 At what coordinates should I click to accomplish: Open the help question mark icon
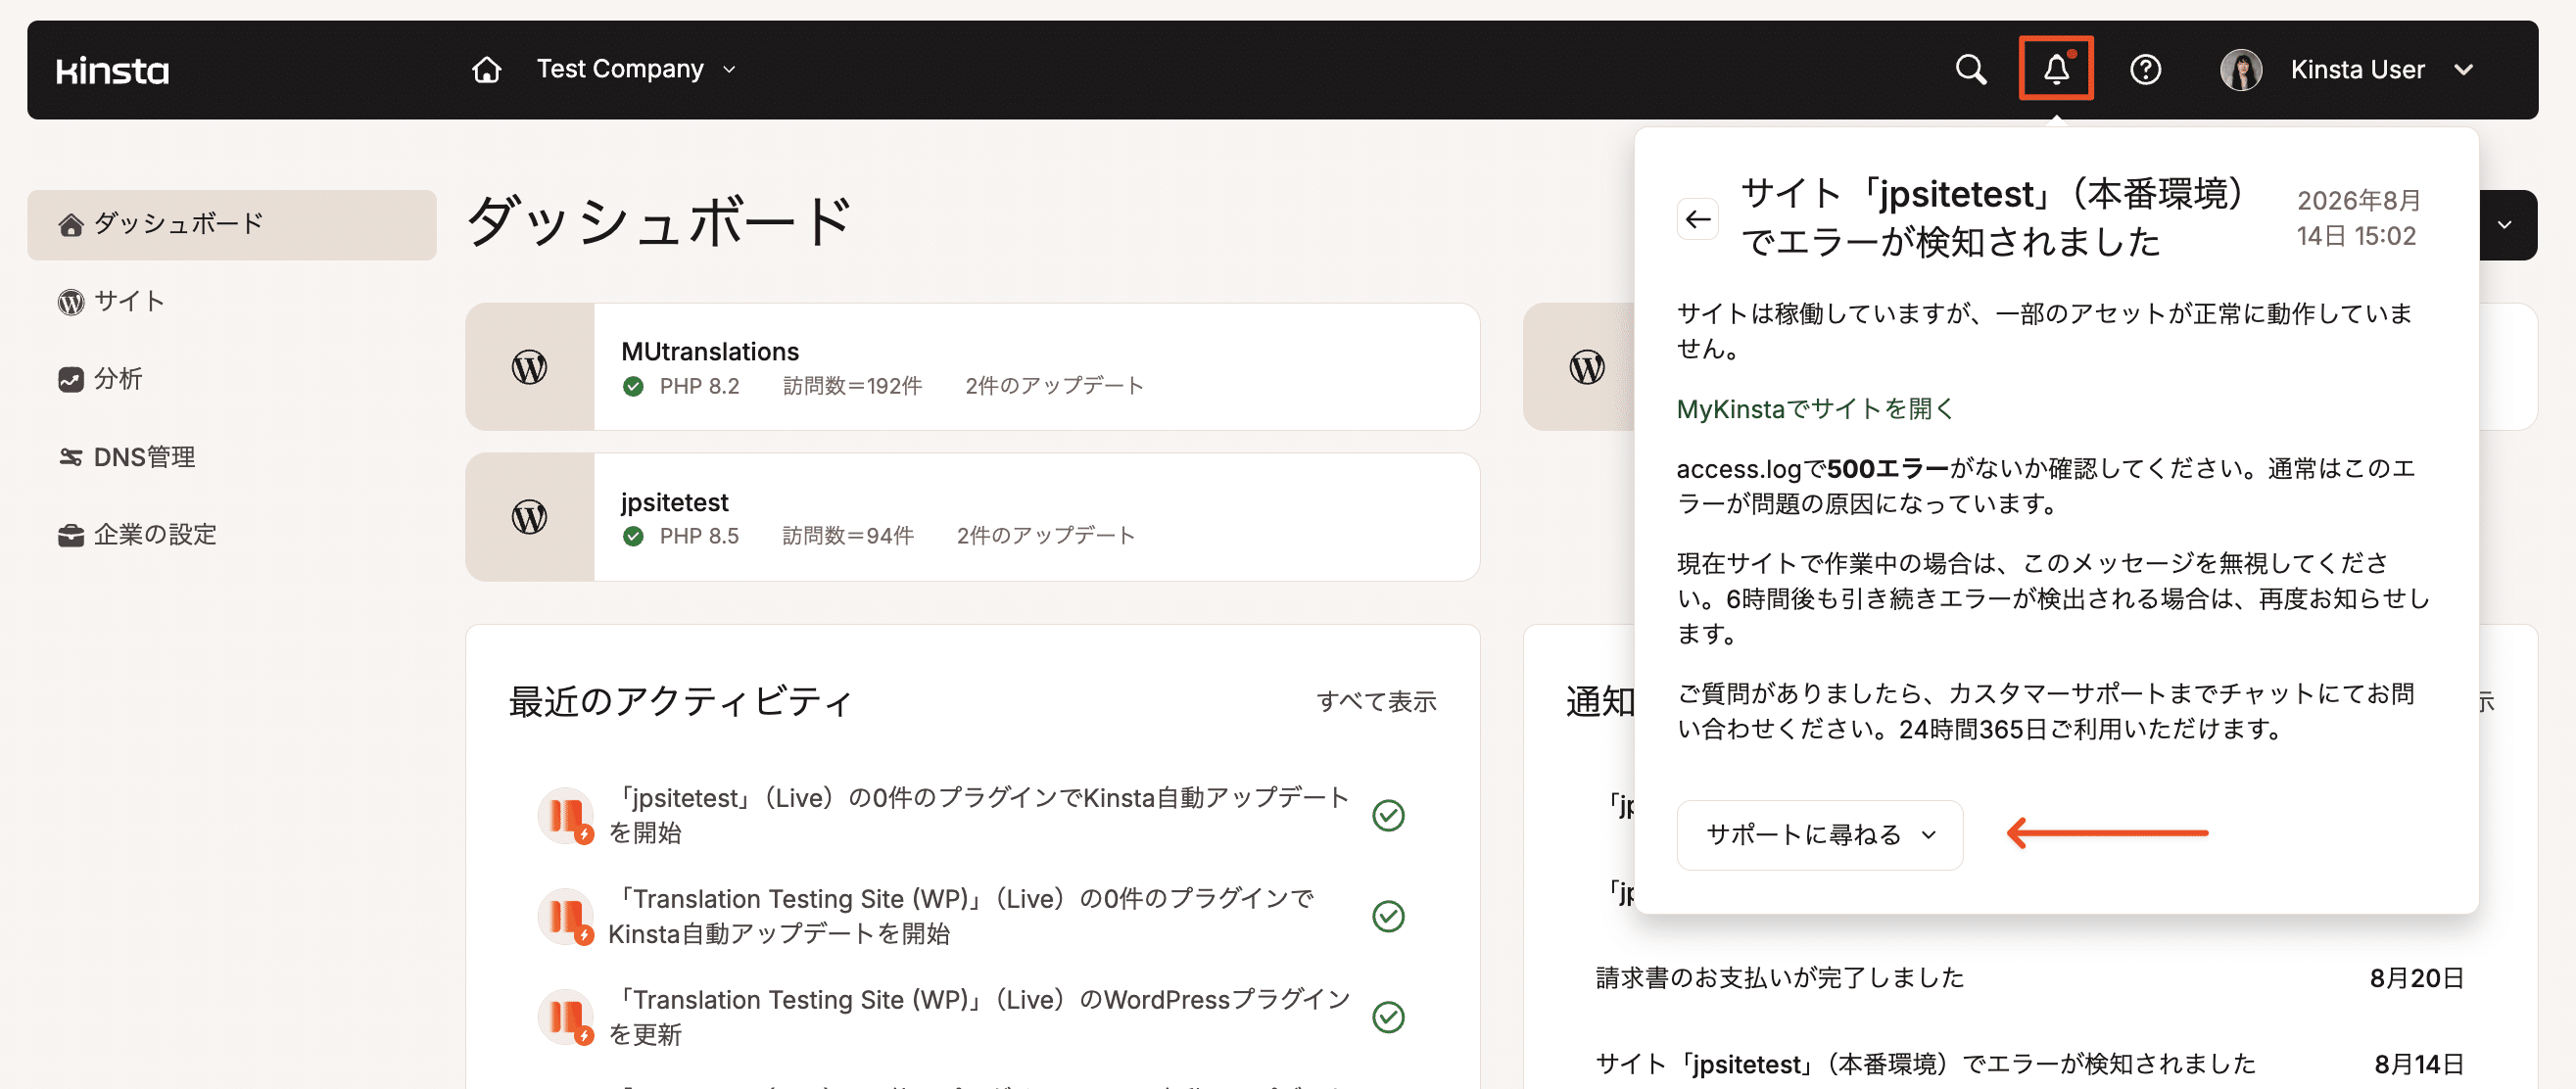point(2145,69)
